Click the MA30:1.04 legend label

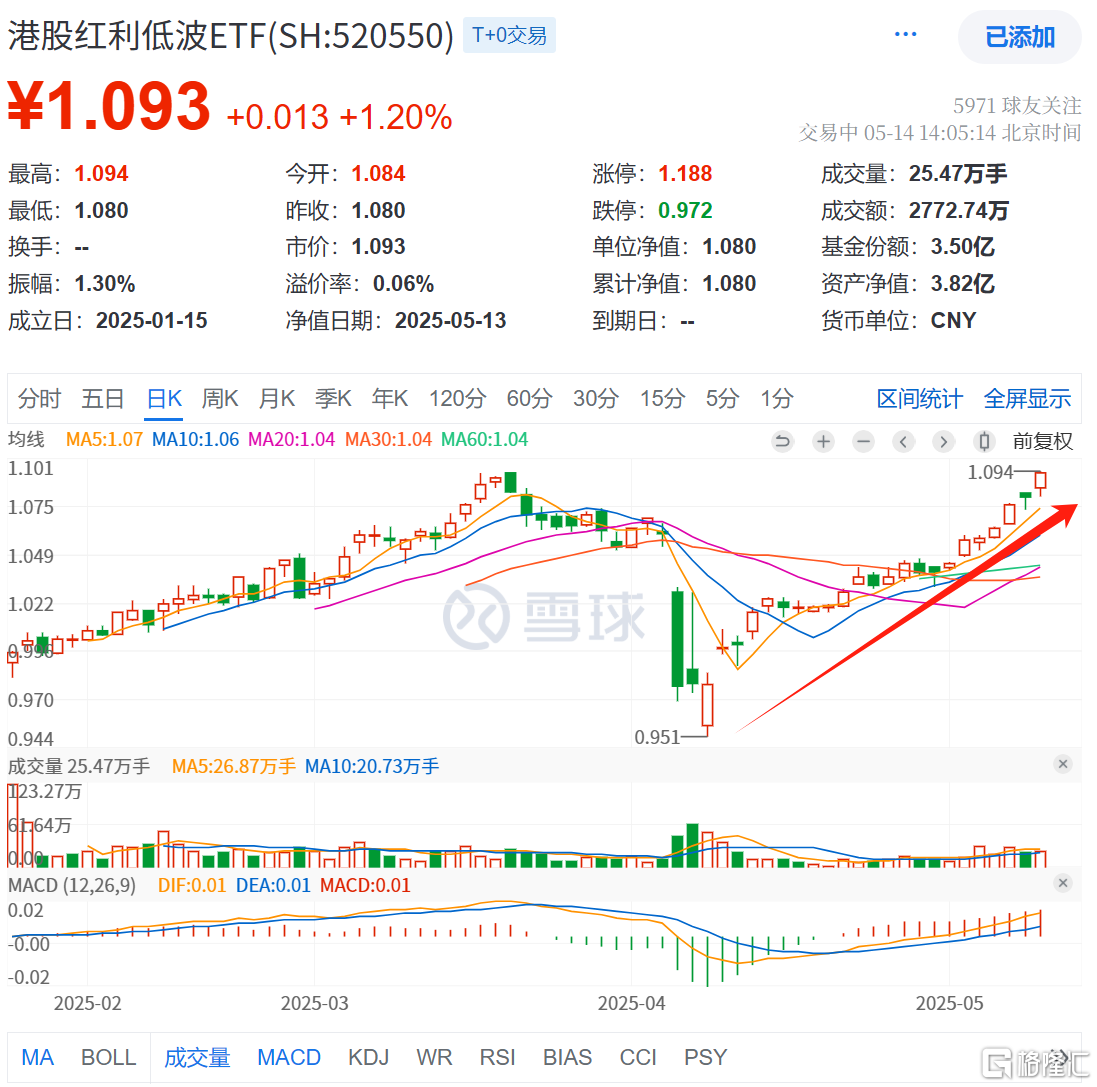tap(388, 439)
